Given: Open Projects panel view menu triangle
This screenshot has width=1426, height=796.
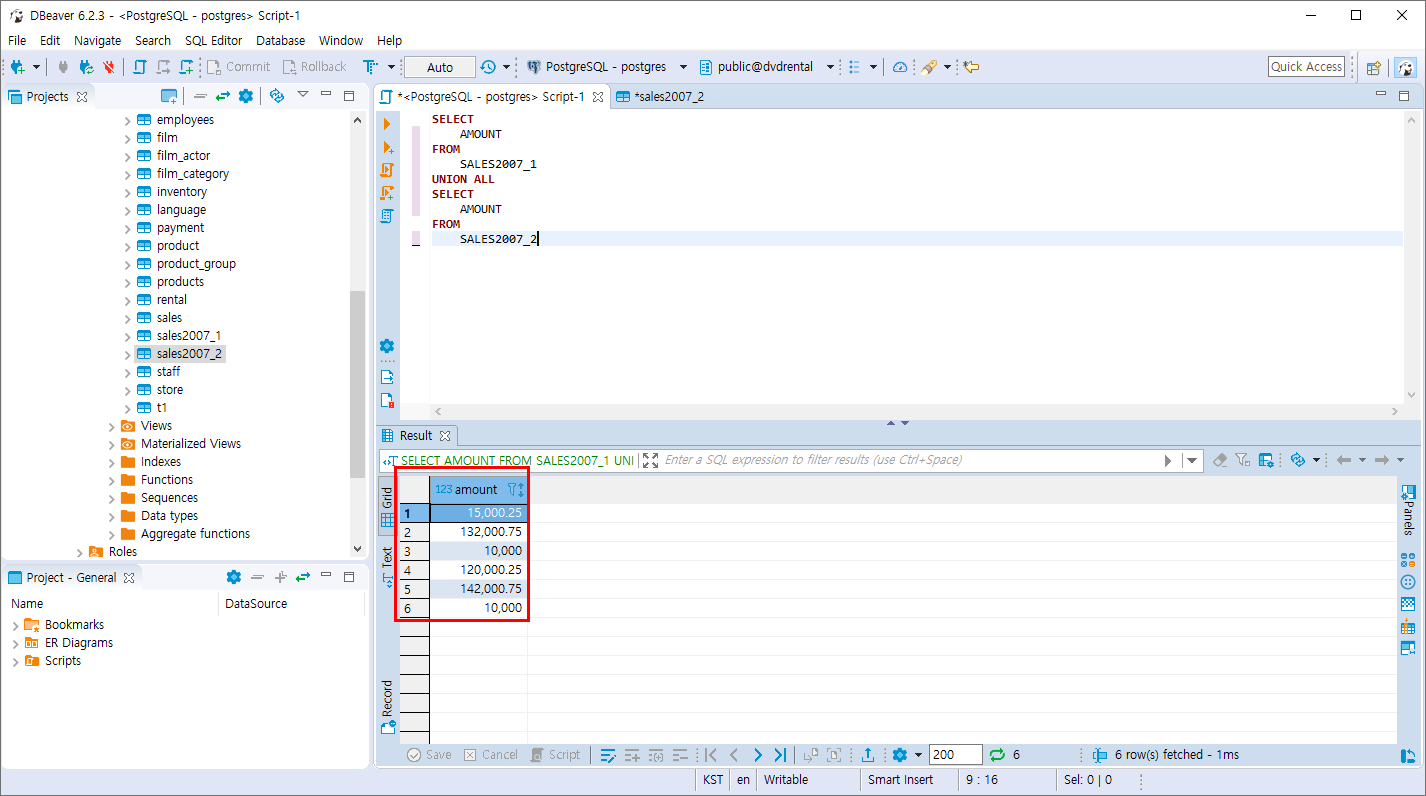Looking at the screenshot, I should [x=303, y=96].
